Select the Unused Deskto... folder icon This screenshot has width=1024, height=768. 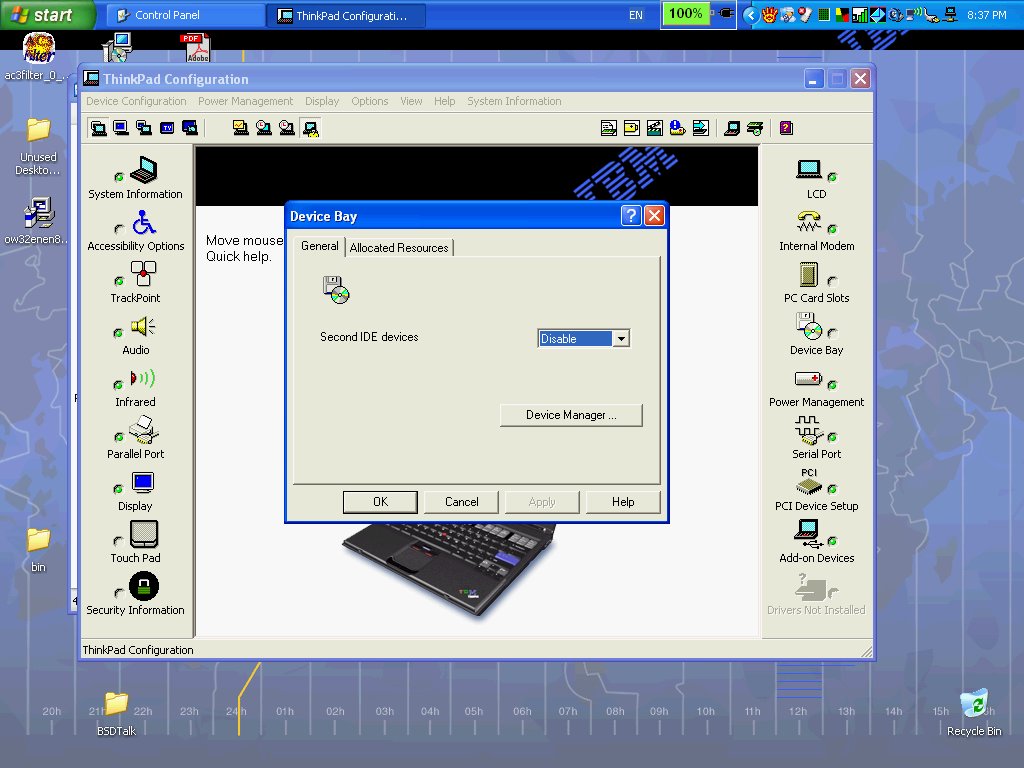point(39,147)
